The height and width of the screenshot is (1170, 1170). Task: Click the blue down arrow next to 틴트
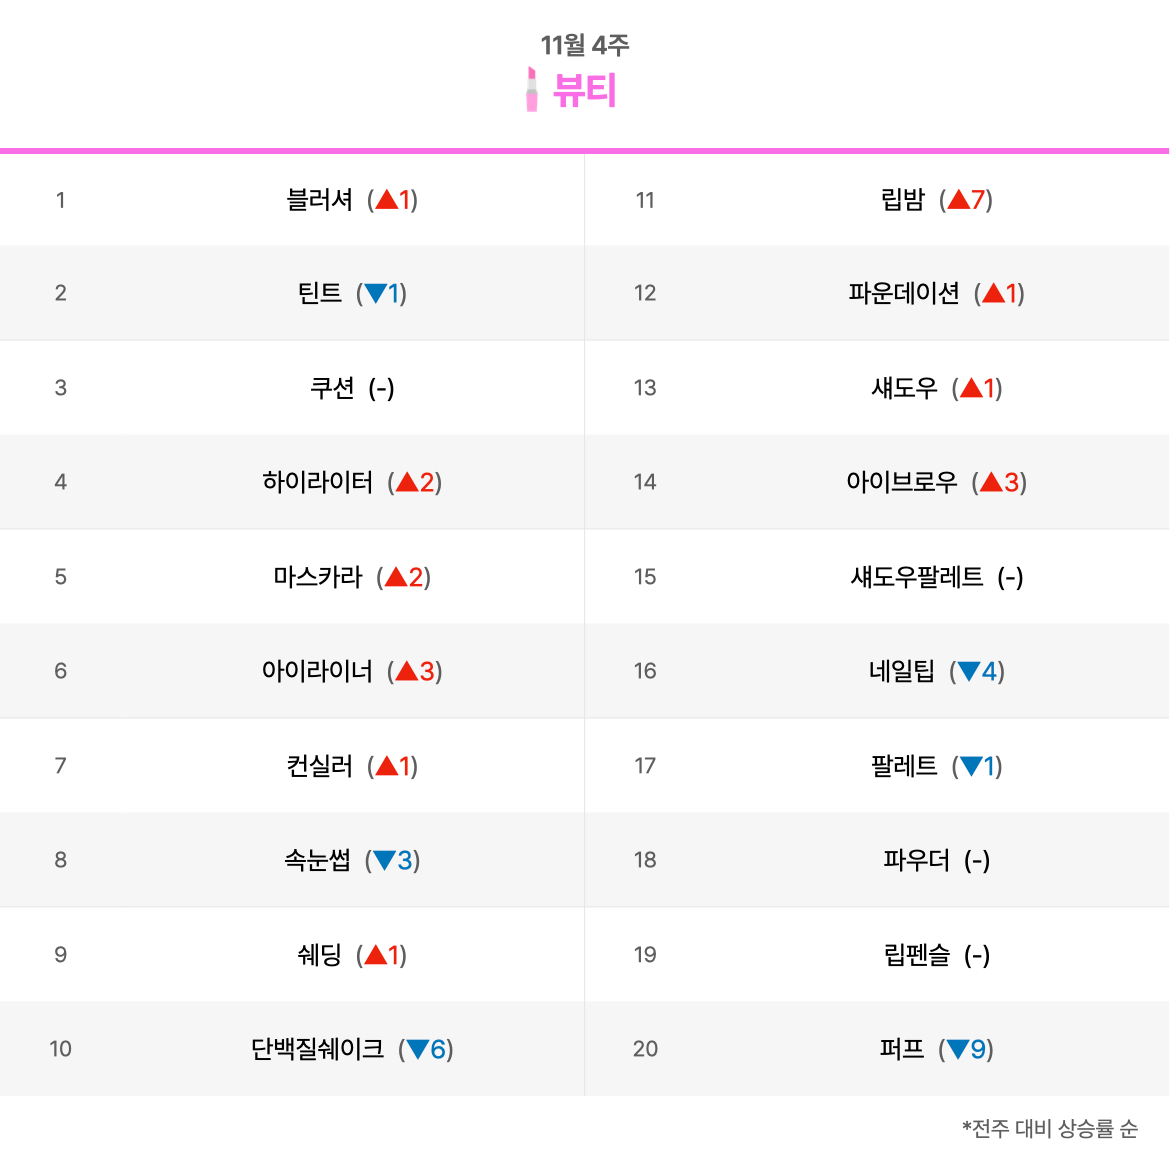tap(375, 293)
